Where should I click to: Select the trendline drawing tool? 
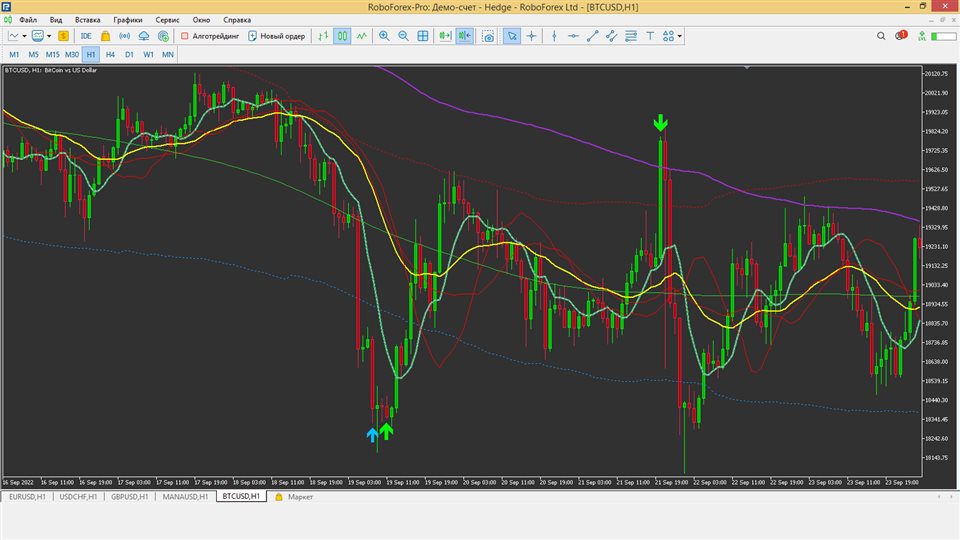click(592, 36)
